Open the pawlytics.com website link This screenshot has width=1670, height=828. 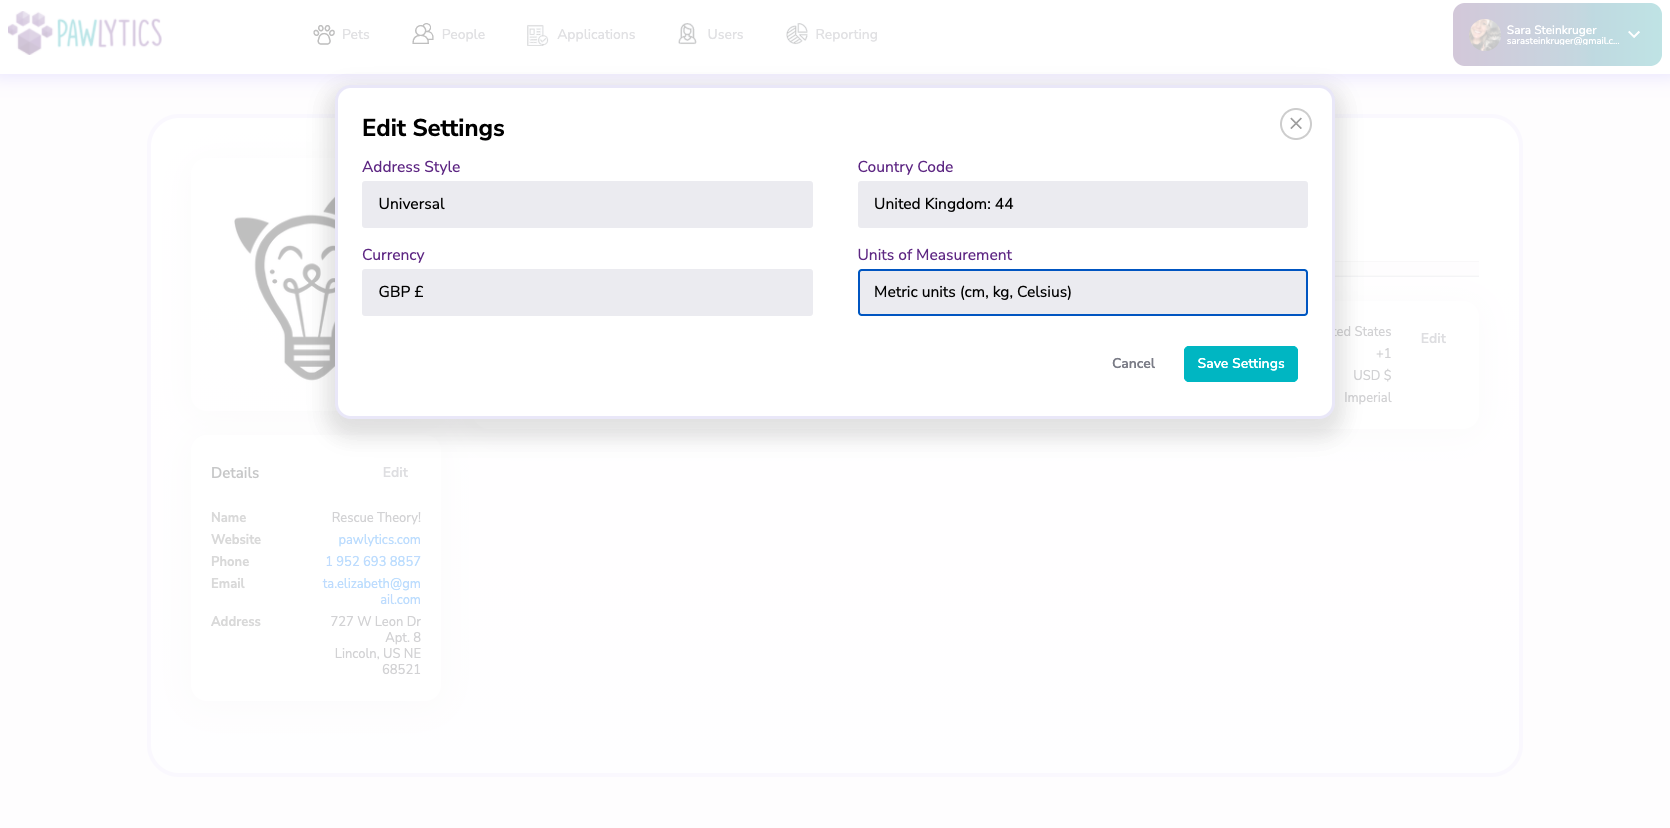pyautogui.click(x=379, y=540)
